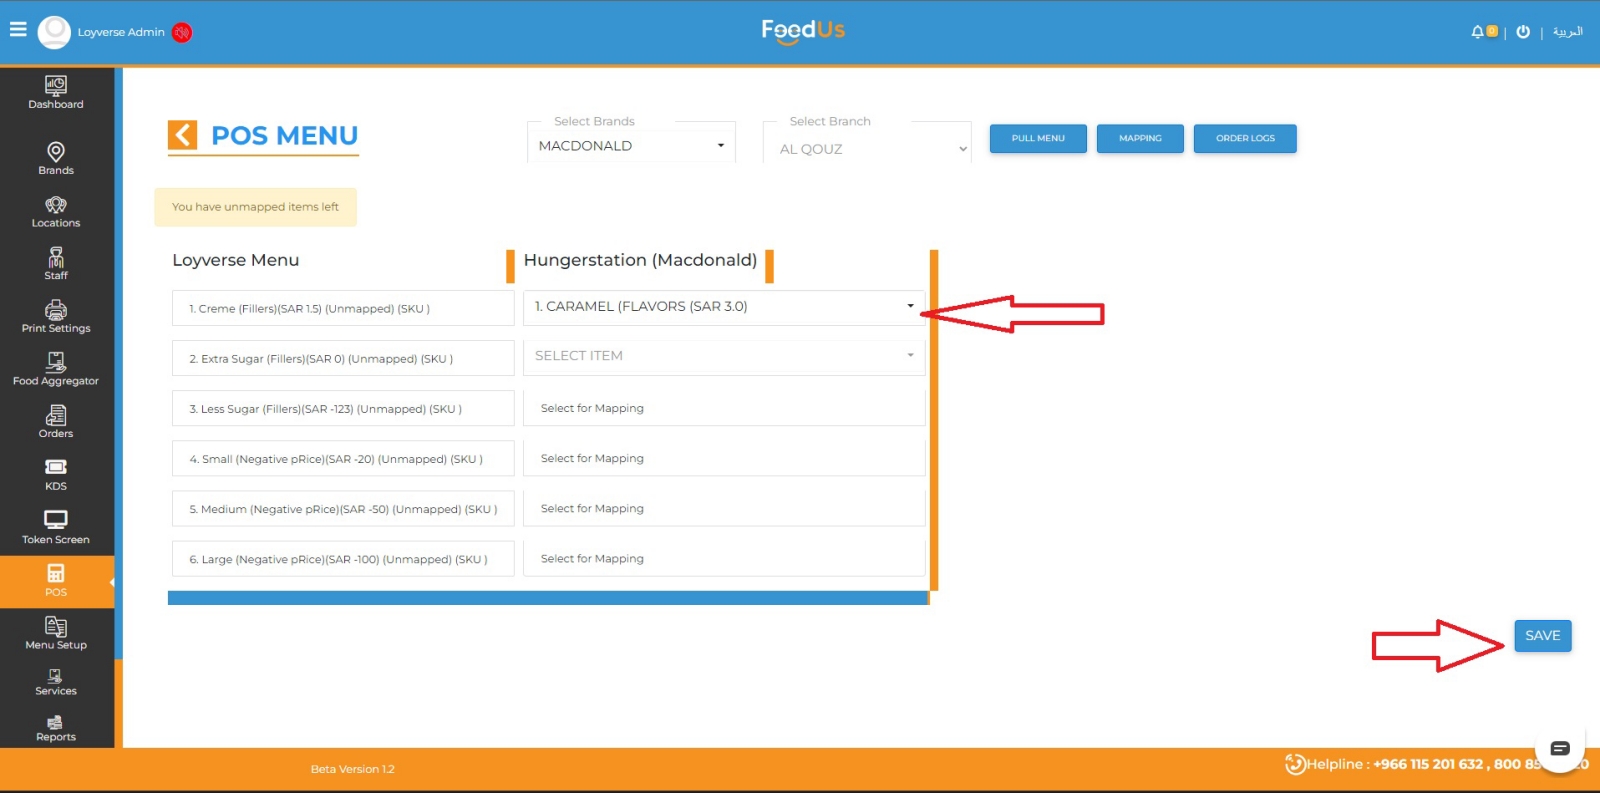Open the Caramel flavors mapping dropdown
The image size is (1600, 793).
tap(724, 307)
